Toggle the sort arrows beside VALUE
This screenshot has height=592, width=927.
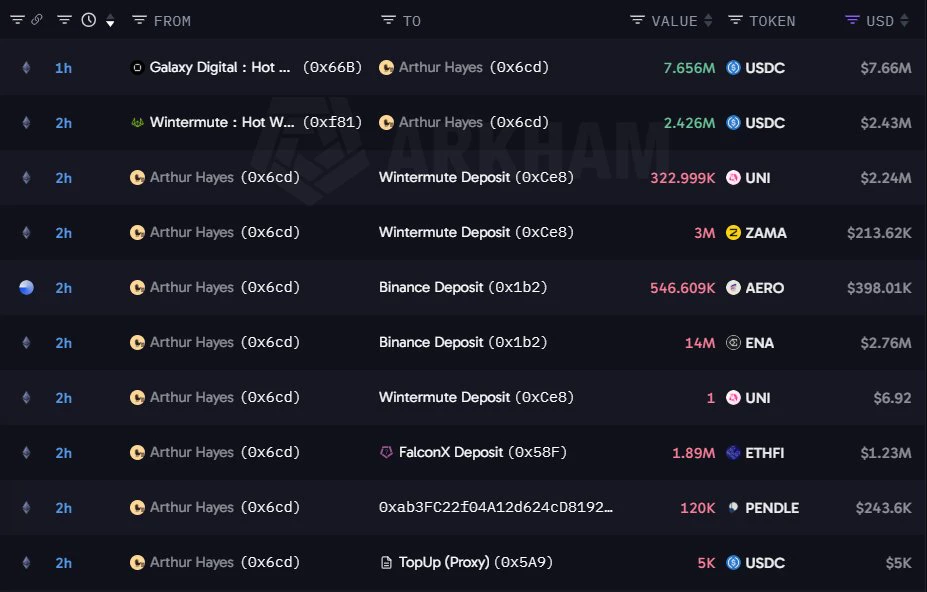[x=708, y=21]
